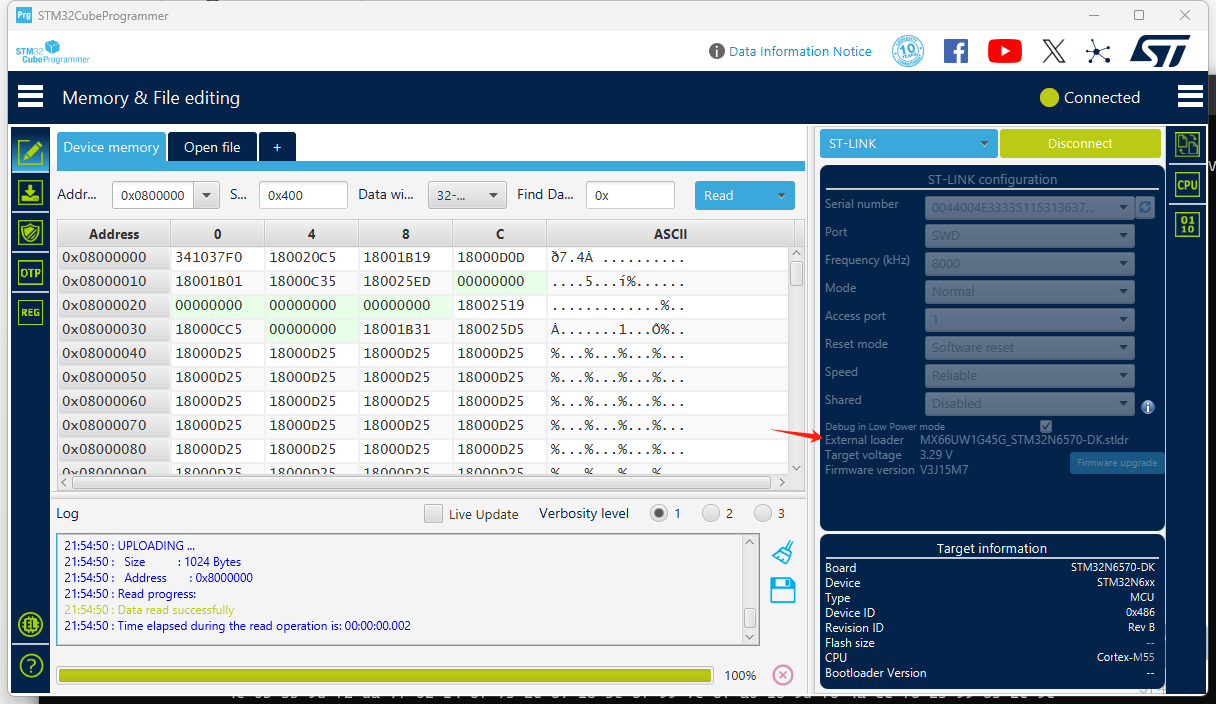Open the X social icon
This screenshot has height=704, width=1216.
click(1053, 51)
